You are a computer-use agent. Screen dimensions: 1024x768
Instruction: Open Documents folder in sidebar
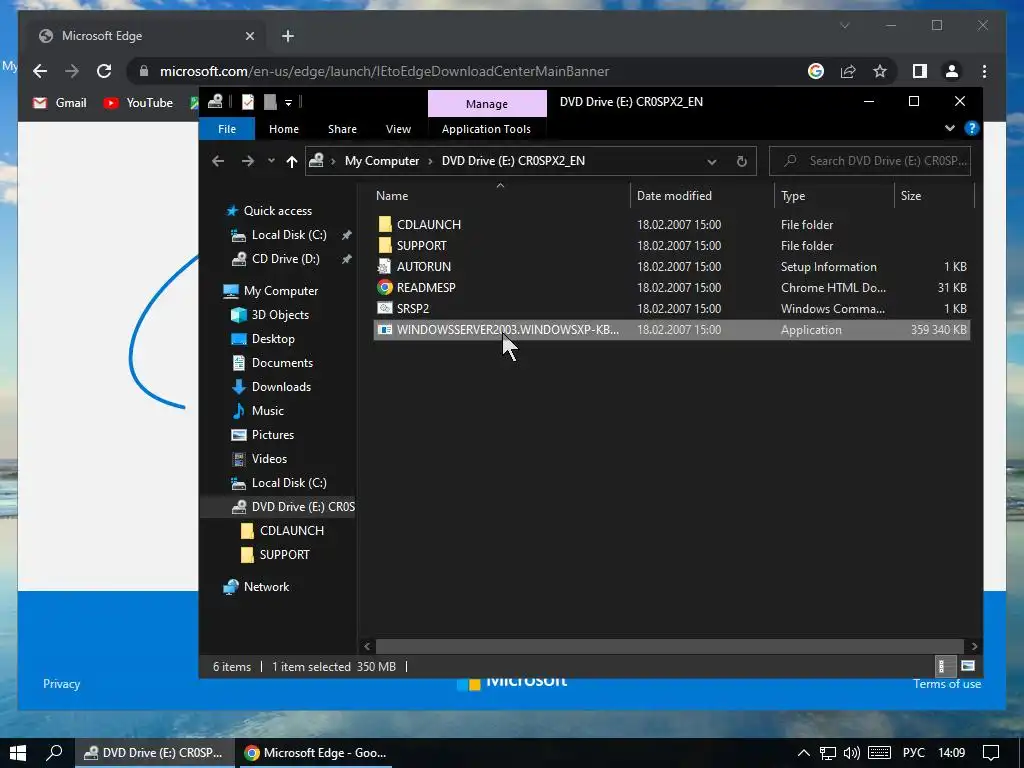(282, 363)
